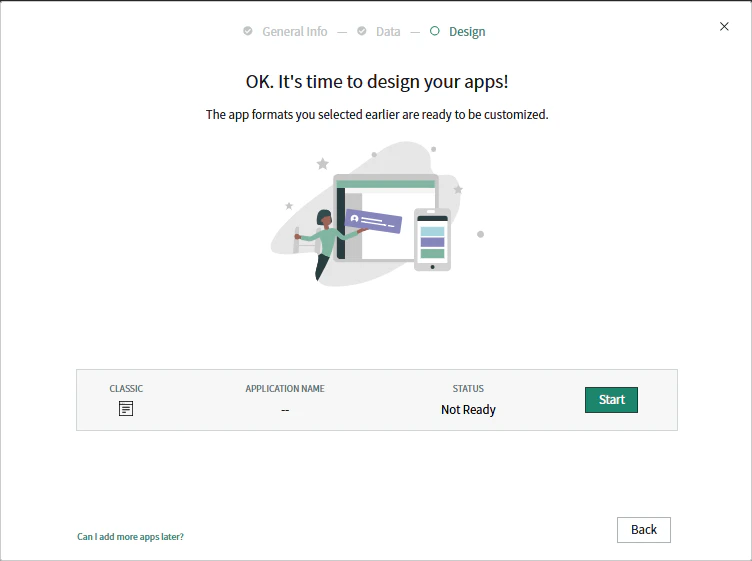Click the APPLICATION NAME header
The height and width of the screenshot is (561, 752).
coord(285,388)
